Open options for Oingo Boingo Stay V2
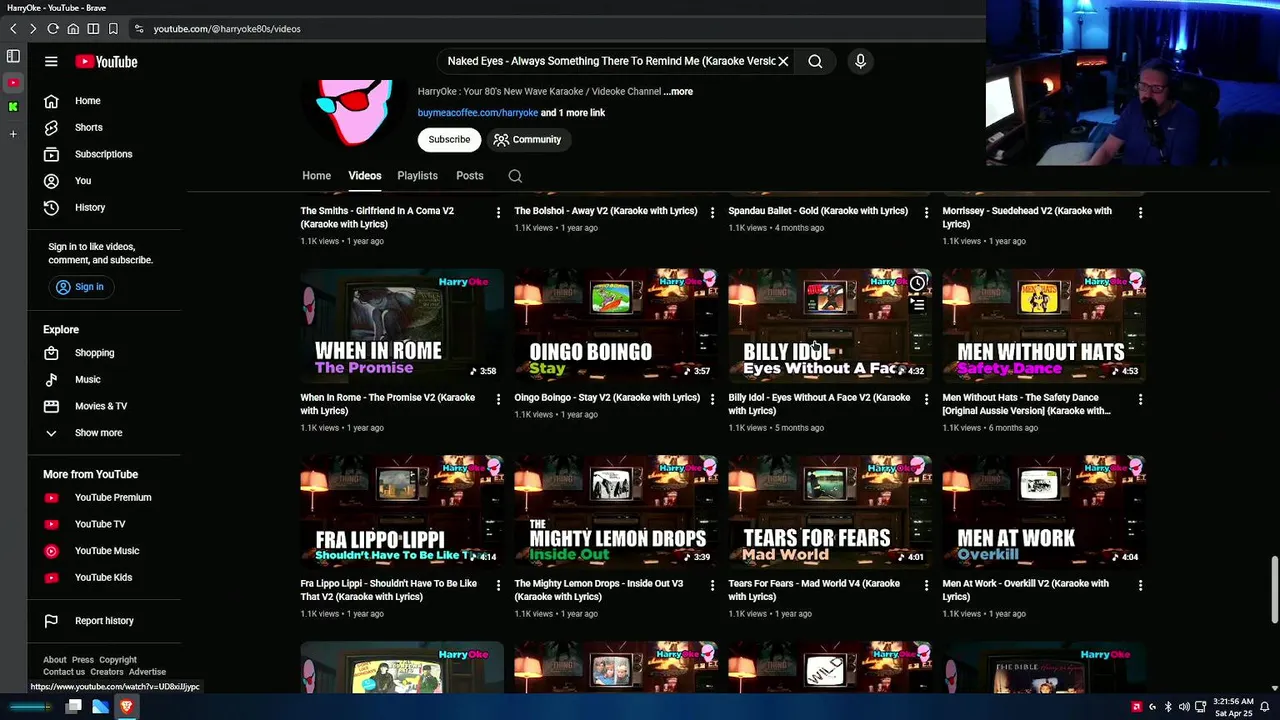The height and width of the screenshot is (720, 1280). pos(712,399)
